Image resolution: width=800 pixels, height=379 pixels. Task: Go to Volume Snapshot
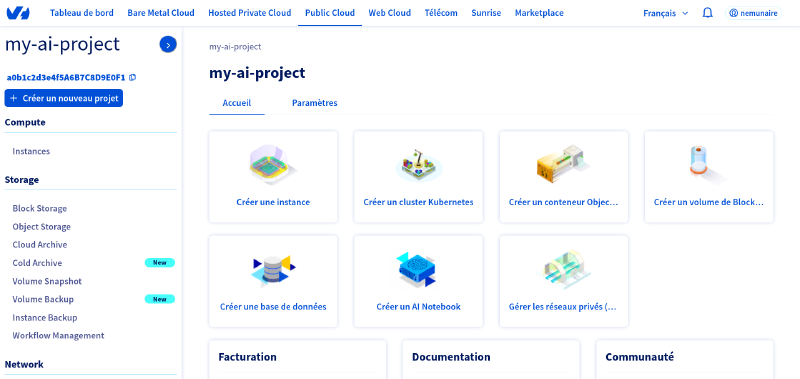(47, 282)
